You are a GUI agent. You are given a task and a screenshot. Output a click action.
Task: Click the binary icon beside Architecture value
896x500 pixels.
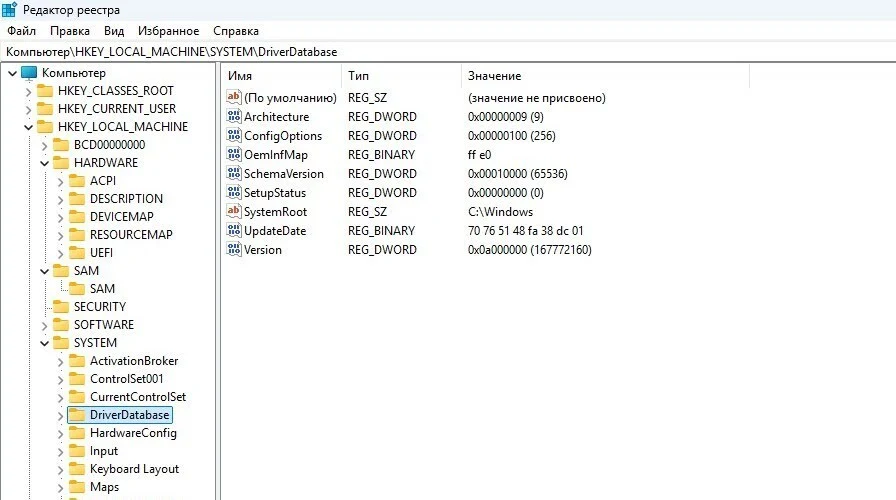[235, 117]
